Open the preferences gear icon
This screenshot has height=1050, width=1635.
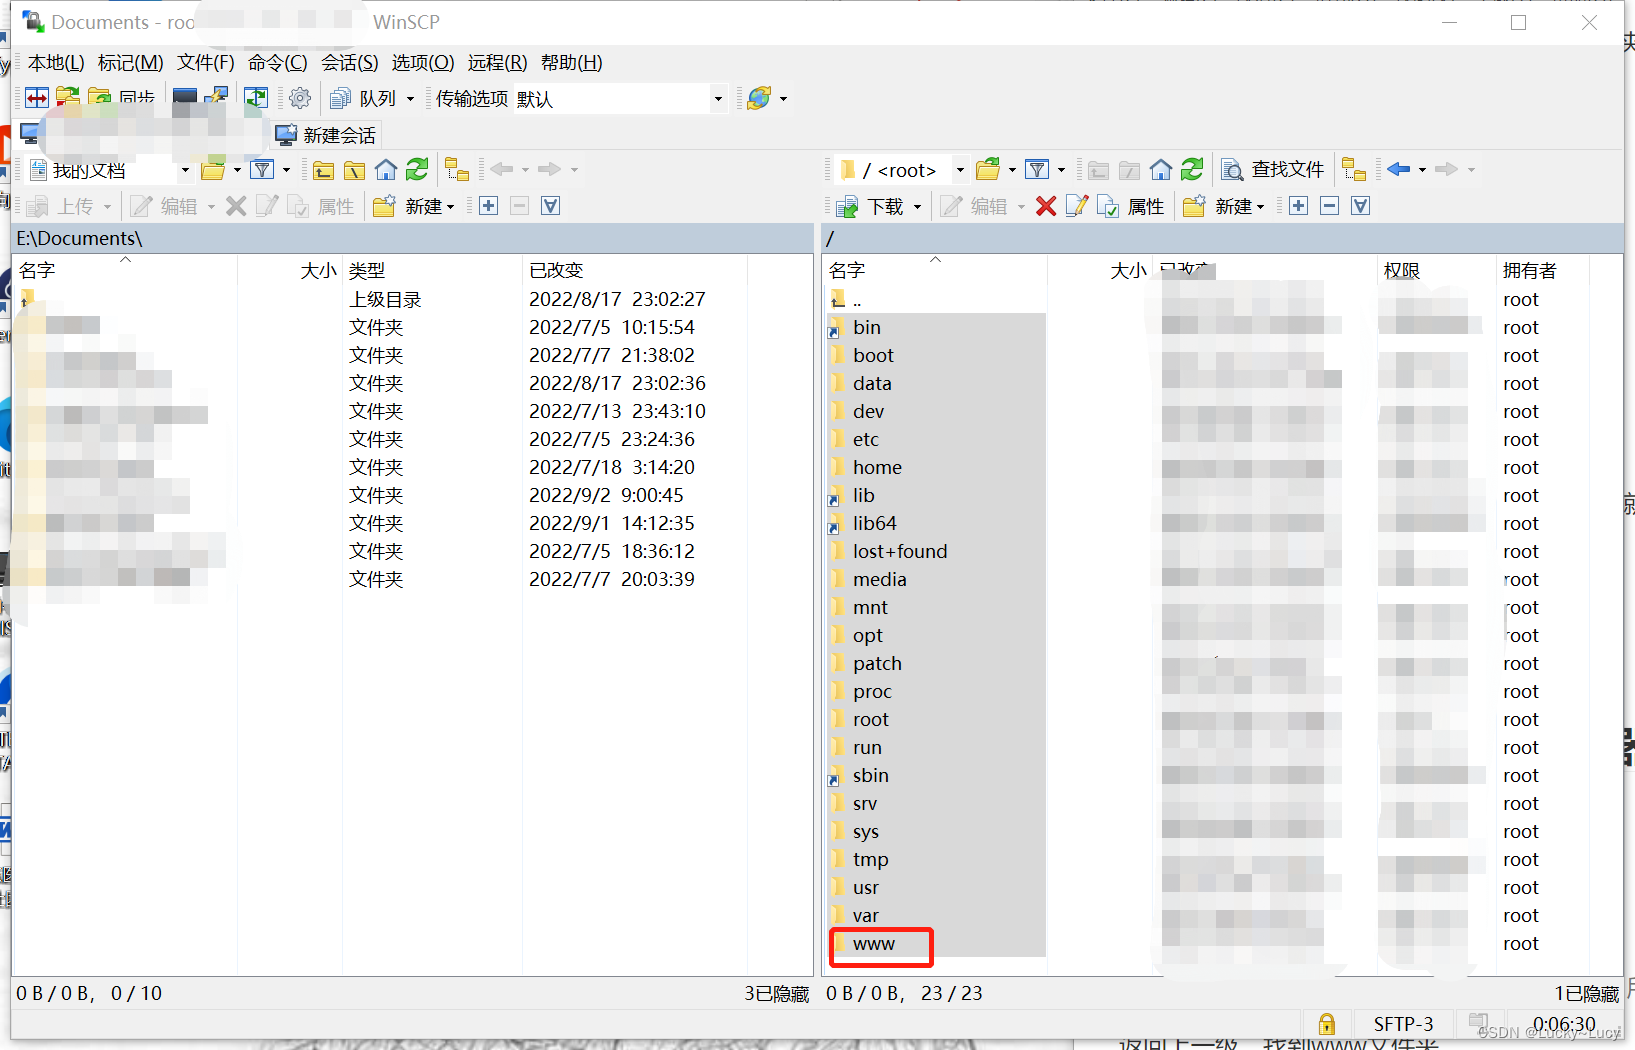tap(299, 98)
